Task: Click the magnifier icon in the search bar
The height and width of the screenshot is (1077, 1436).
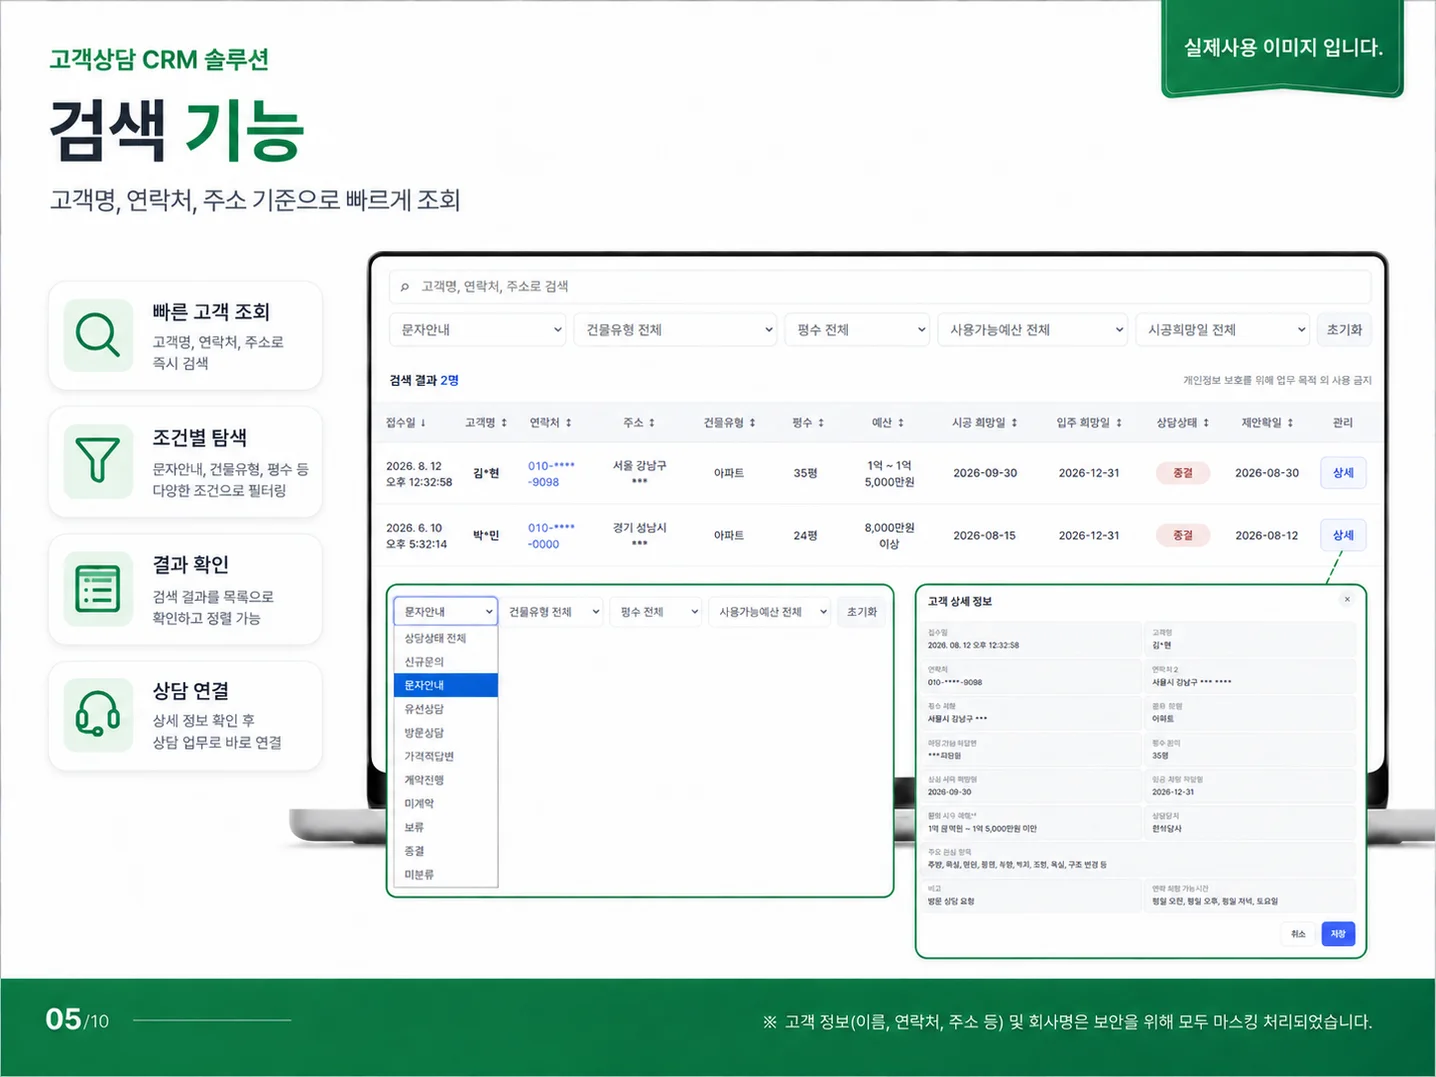Action: click(x=404, y=287)
